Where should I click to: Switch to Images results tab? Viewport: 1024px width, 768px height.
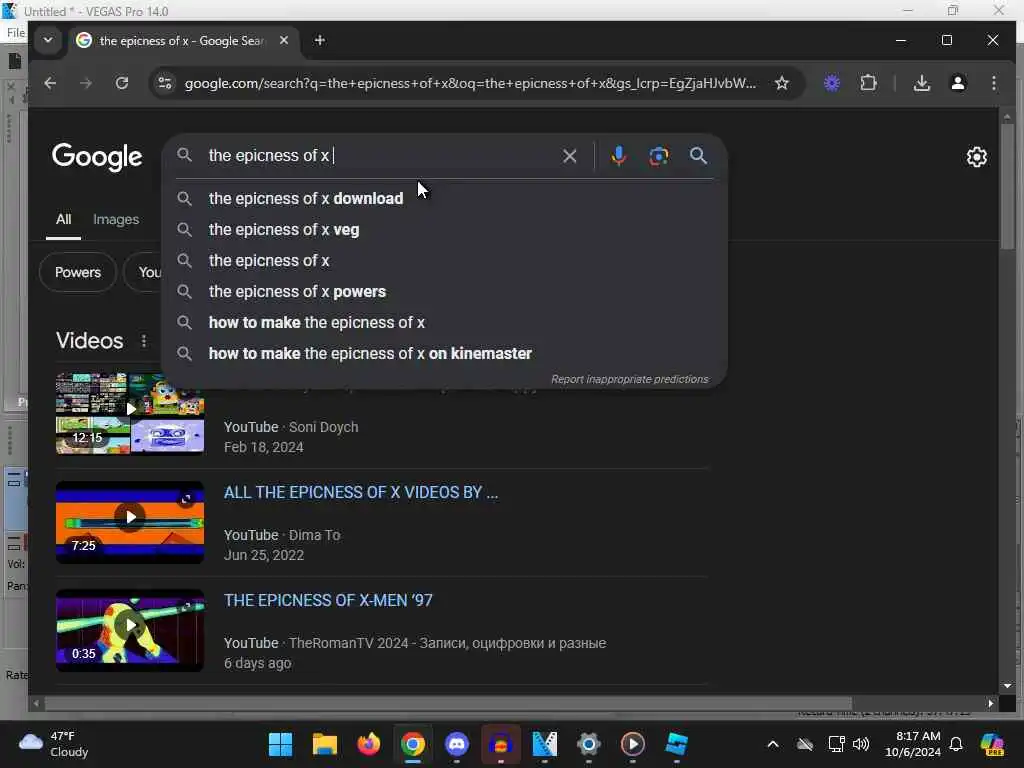116,219
